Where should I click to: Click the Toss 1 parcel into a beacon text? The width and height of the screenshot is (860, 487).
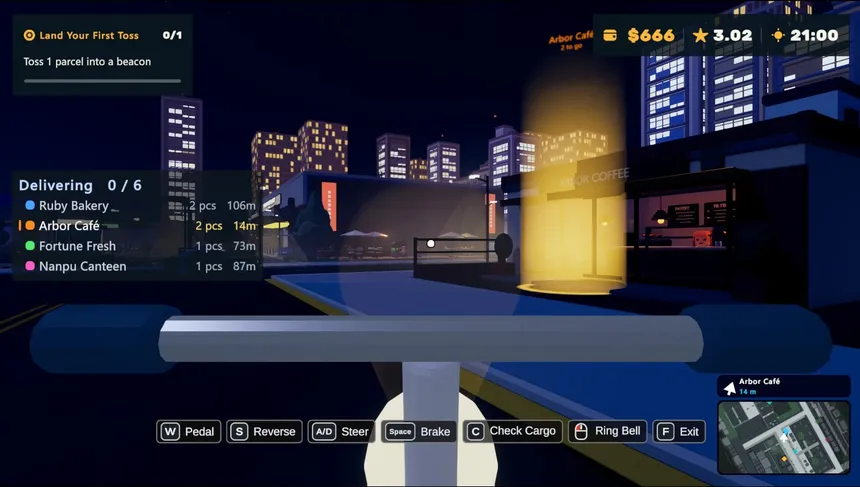coord(87,61)
